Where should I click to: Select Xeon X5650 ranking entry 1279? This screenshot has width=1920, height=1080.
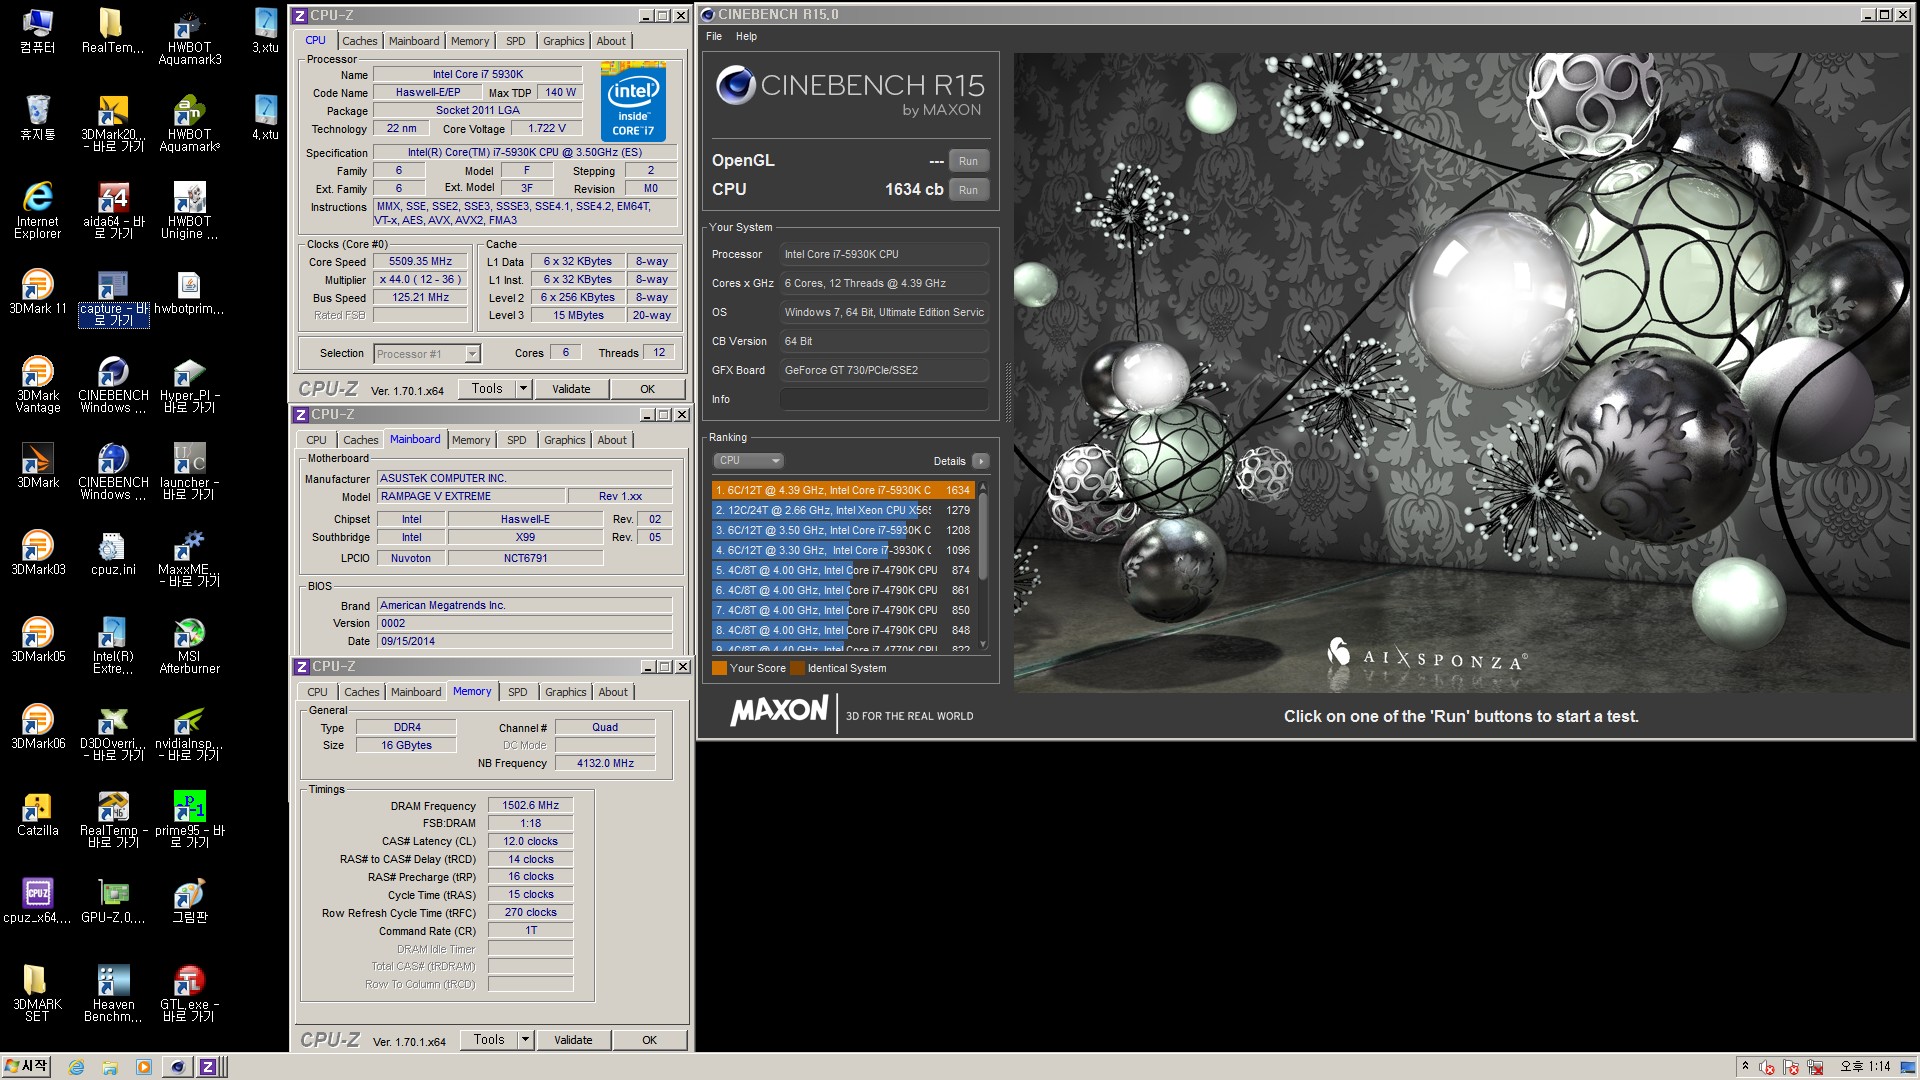[842, 510]
